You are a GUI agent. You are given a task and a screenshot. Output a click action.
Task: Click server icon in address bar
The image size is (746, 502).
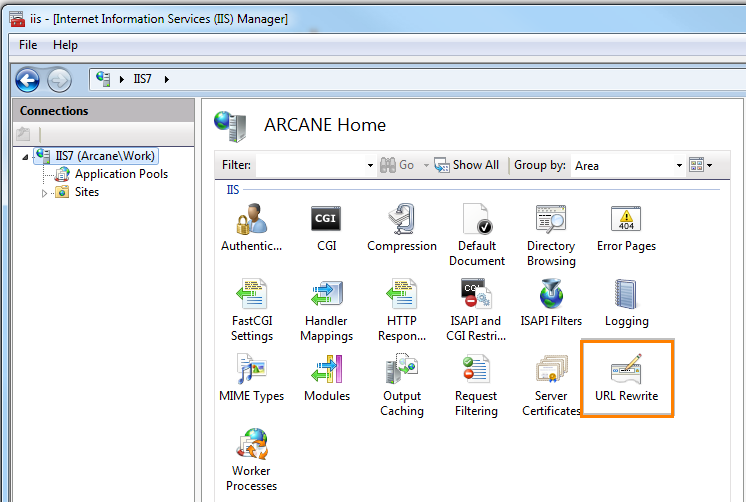pos(103,79)
